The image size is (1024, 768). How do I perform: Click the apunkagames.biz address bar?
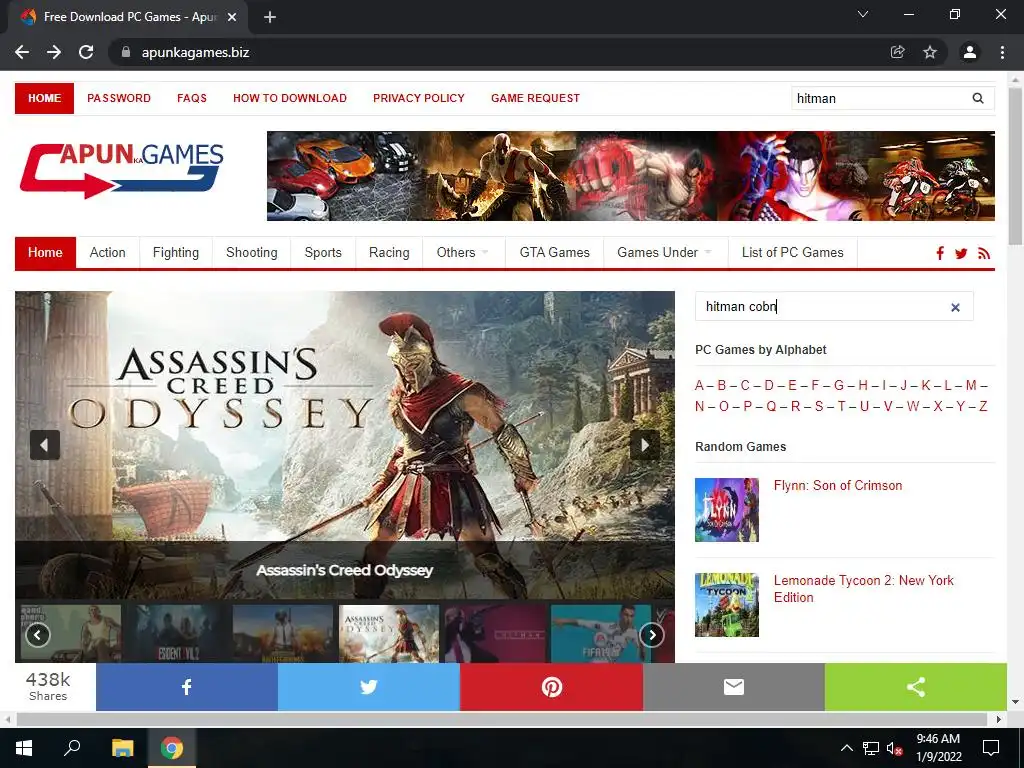[496, 52]
